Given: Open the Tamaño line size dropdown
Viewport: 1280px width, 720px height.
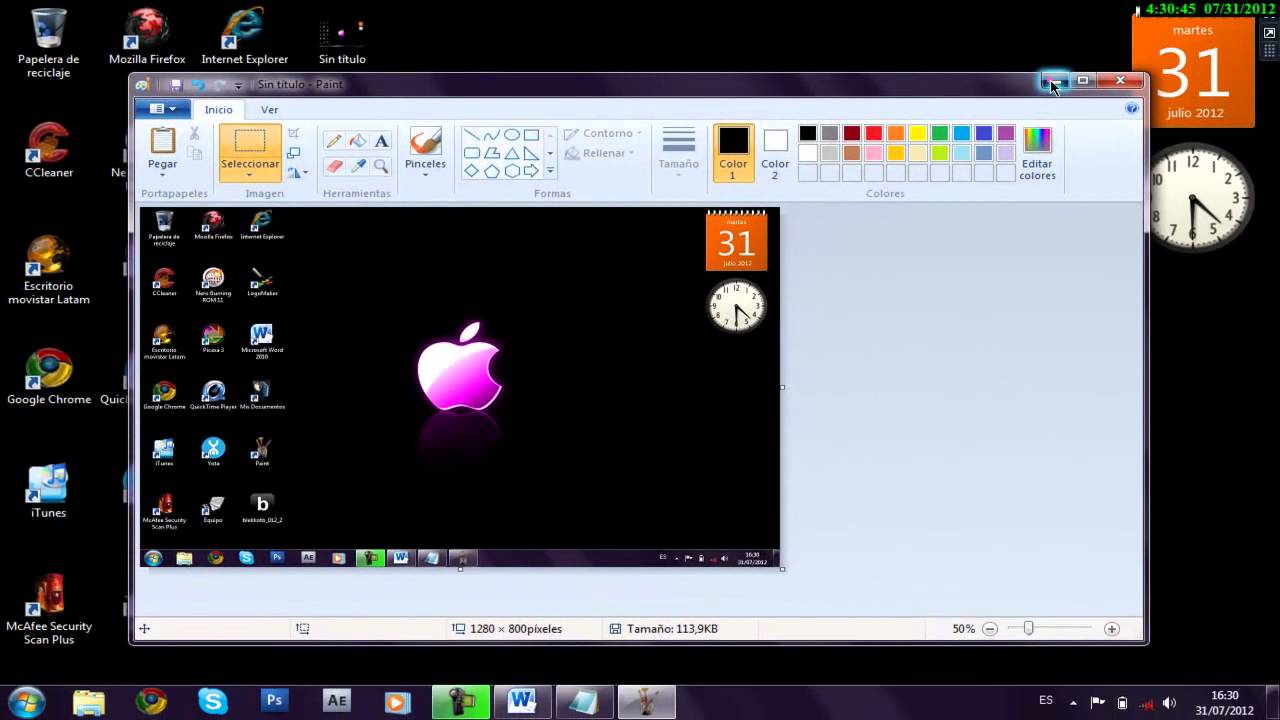Looking at the screenshot, I should 678,153.
